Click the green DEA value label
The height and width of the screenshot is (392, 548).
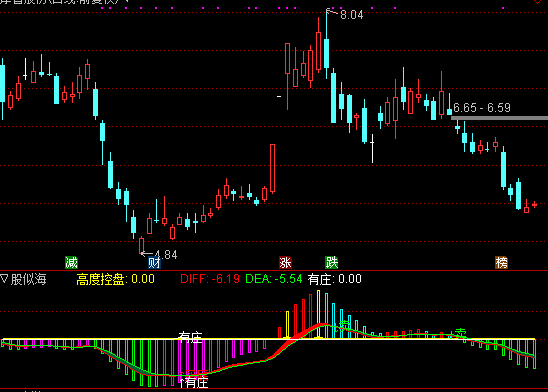[274, 279]
